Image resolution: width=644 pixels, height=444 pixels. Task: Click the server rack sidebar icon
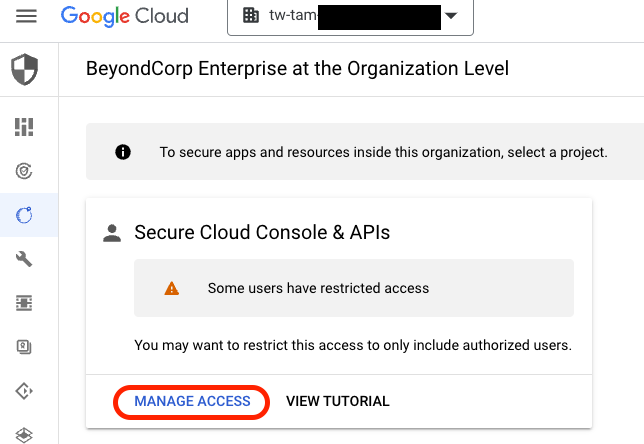(x=25, y=303)
